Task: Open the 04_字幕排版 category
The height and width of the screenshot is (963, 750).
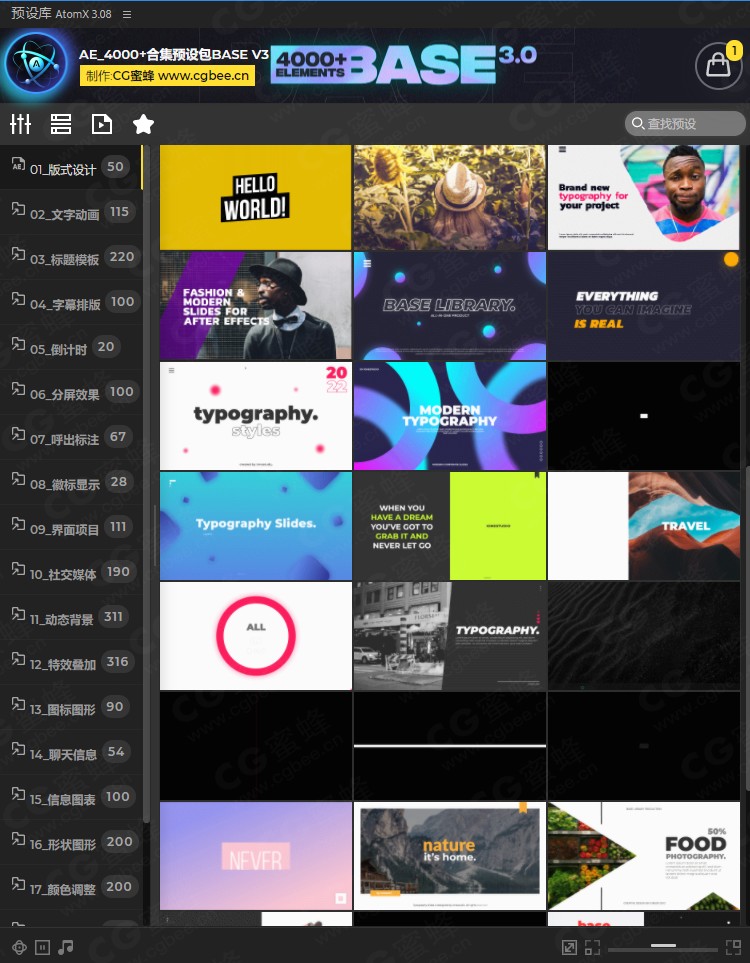Action: tap(71, 302)
